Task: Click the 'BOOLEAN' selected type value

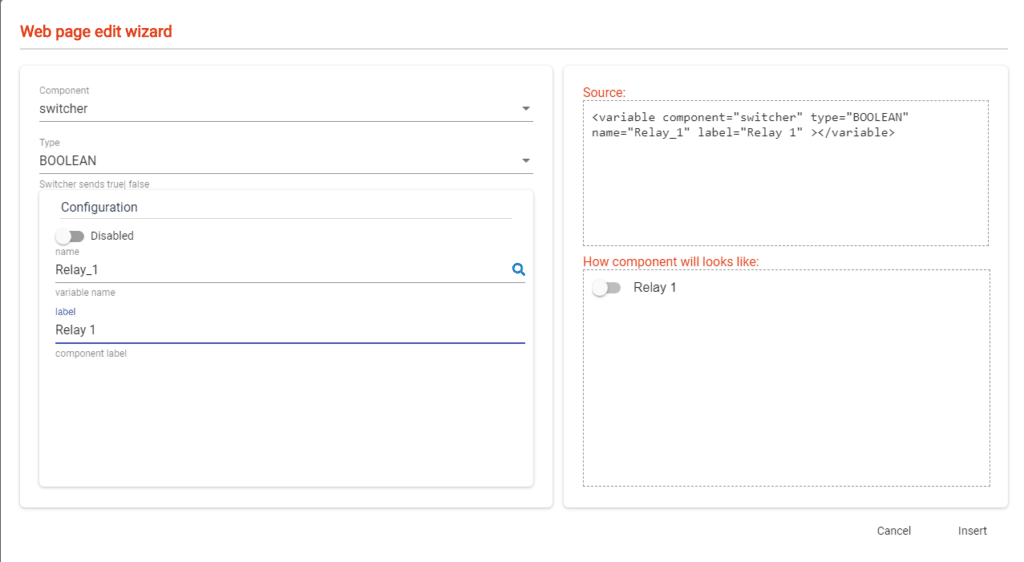Action: click(68, 161)
